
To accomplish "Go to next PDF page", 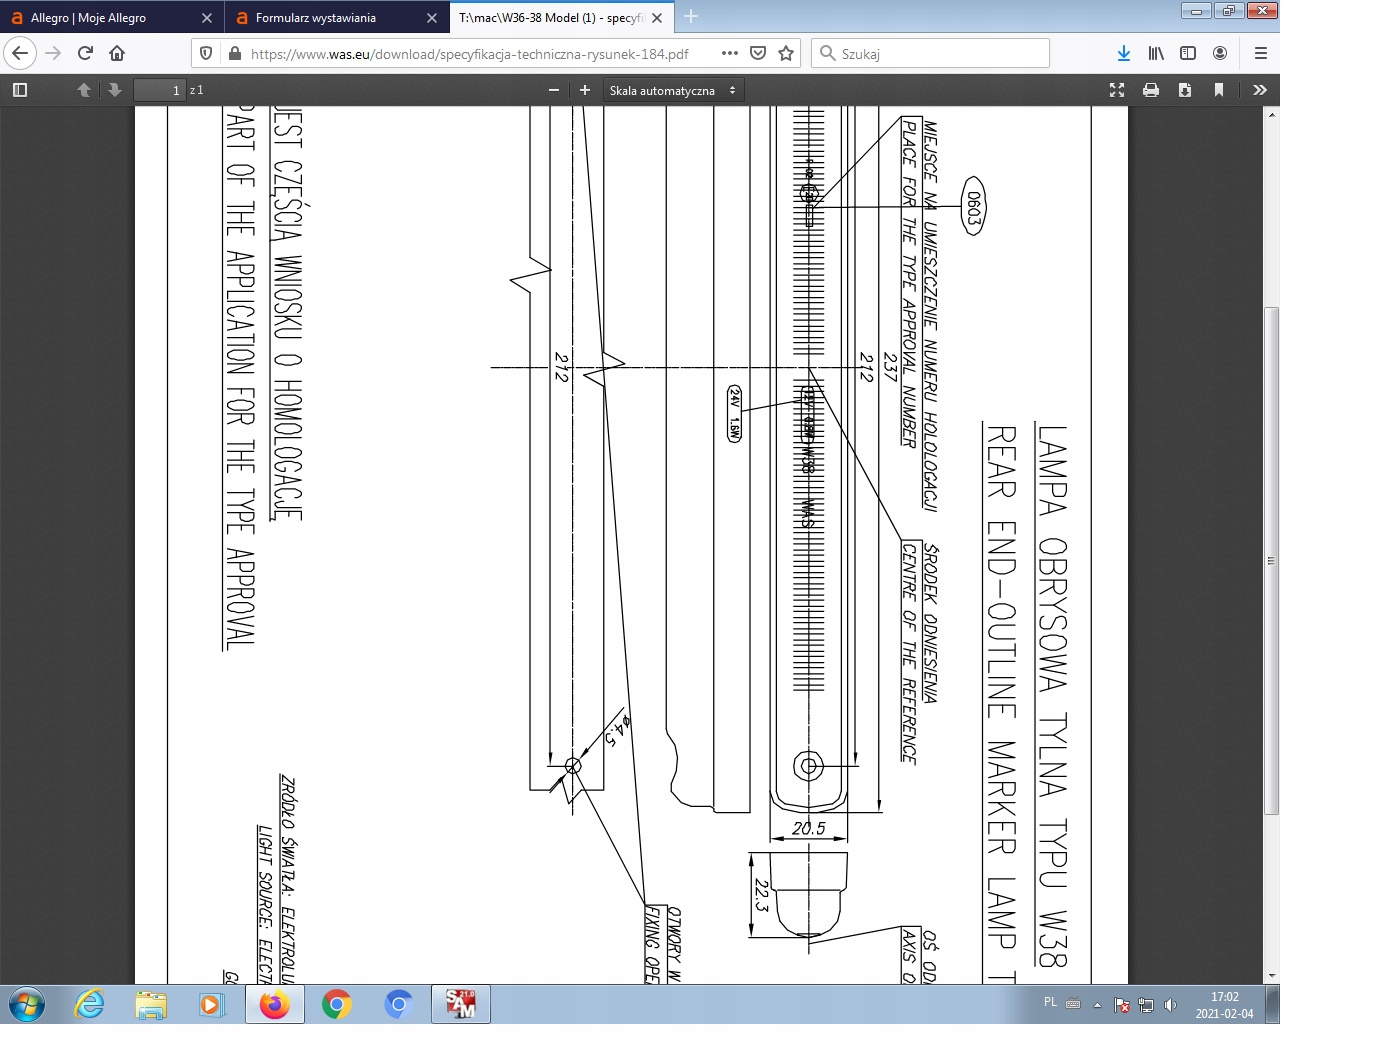I will coord(115,90).
